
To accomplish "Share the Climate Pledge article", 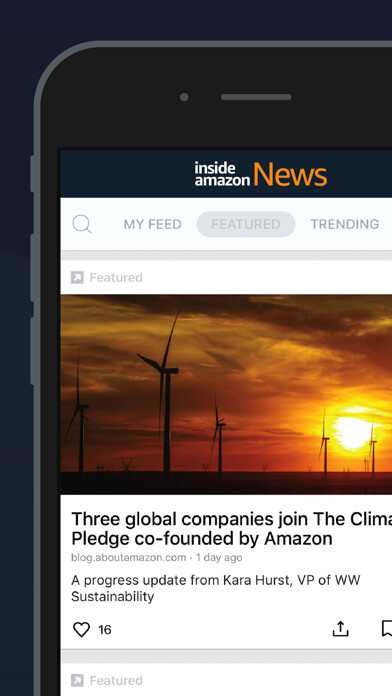I will point(341,629).
